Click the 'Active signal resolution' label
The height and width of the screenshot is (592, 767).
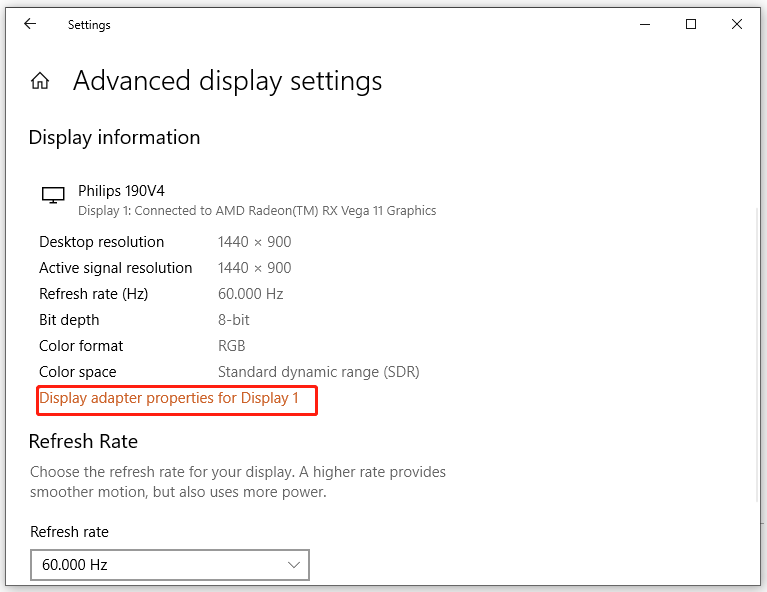click(x=115, y=268)
